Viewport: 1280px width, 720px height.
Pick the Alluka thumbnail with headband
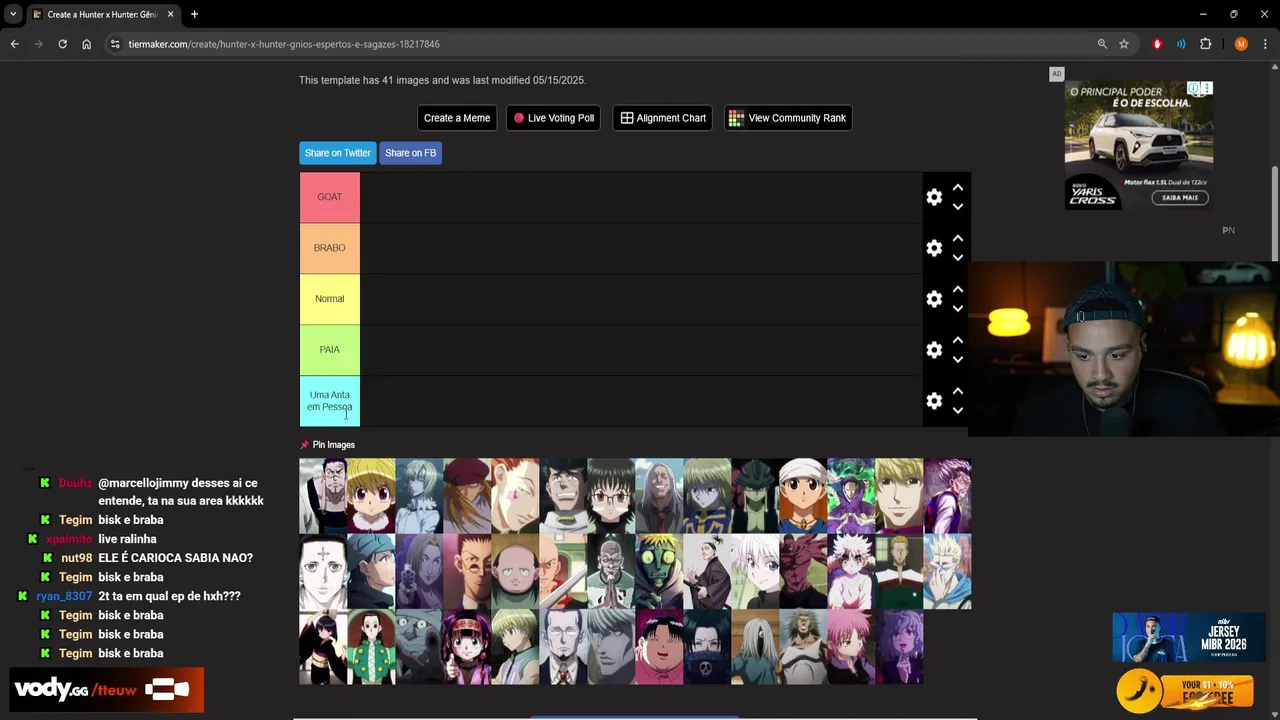(467, 647)
